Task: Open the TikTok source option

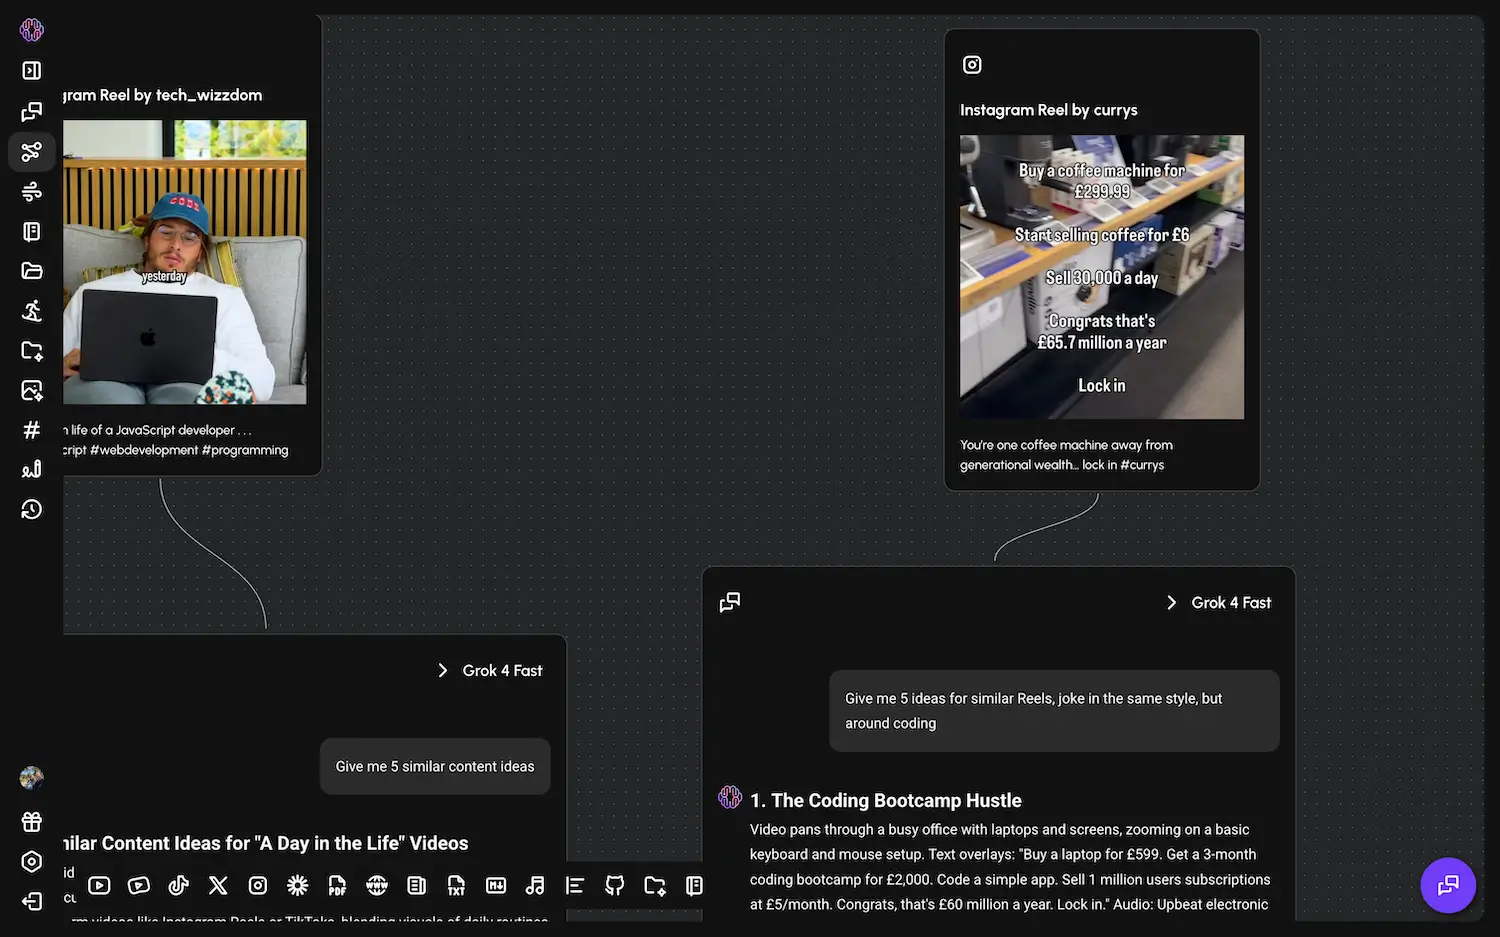Action: coord(178,885)
